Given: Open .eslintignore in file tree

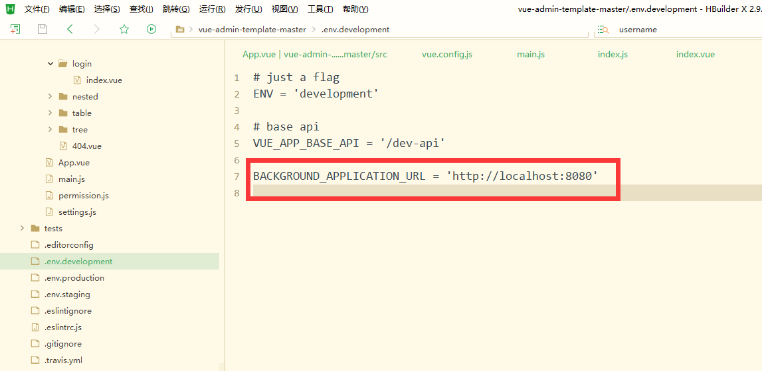Looking at the screenshot, I should pyautogui.click(x=68, y=311).
